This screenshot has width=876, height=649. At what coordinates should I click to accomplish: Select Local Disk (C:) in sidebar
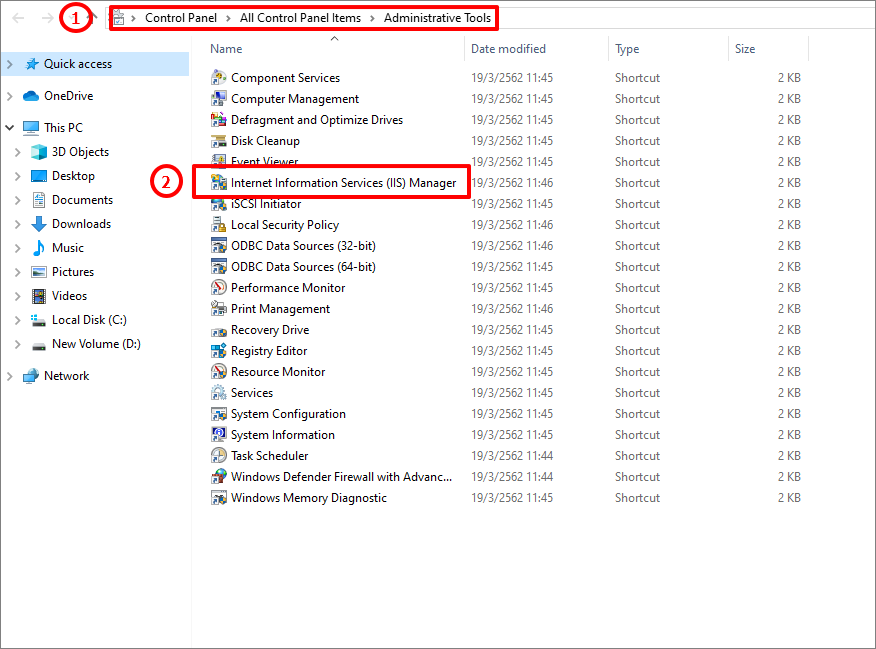click(x=89, y=320)
